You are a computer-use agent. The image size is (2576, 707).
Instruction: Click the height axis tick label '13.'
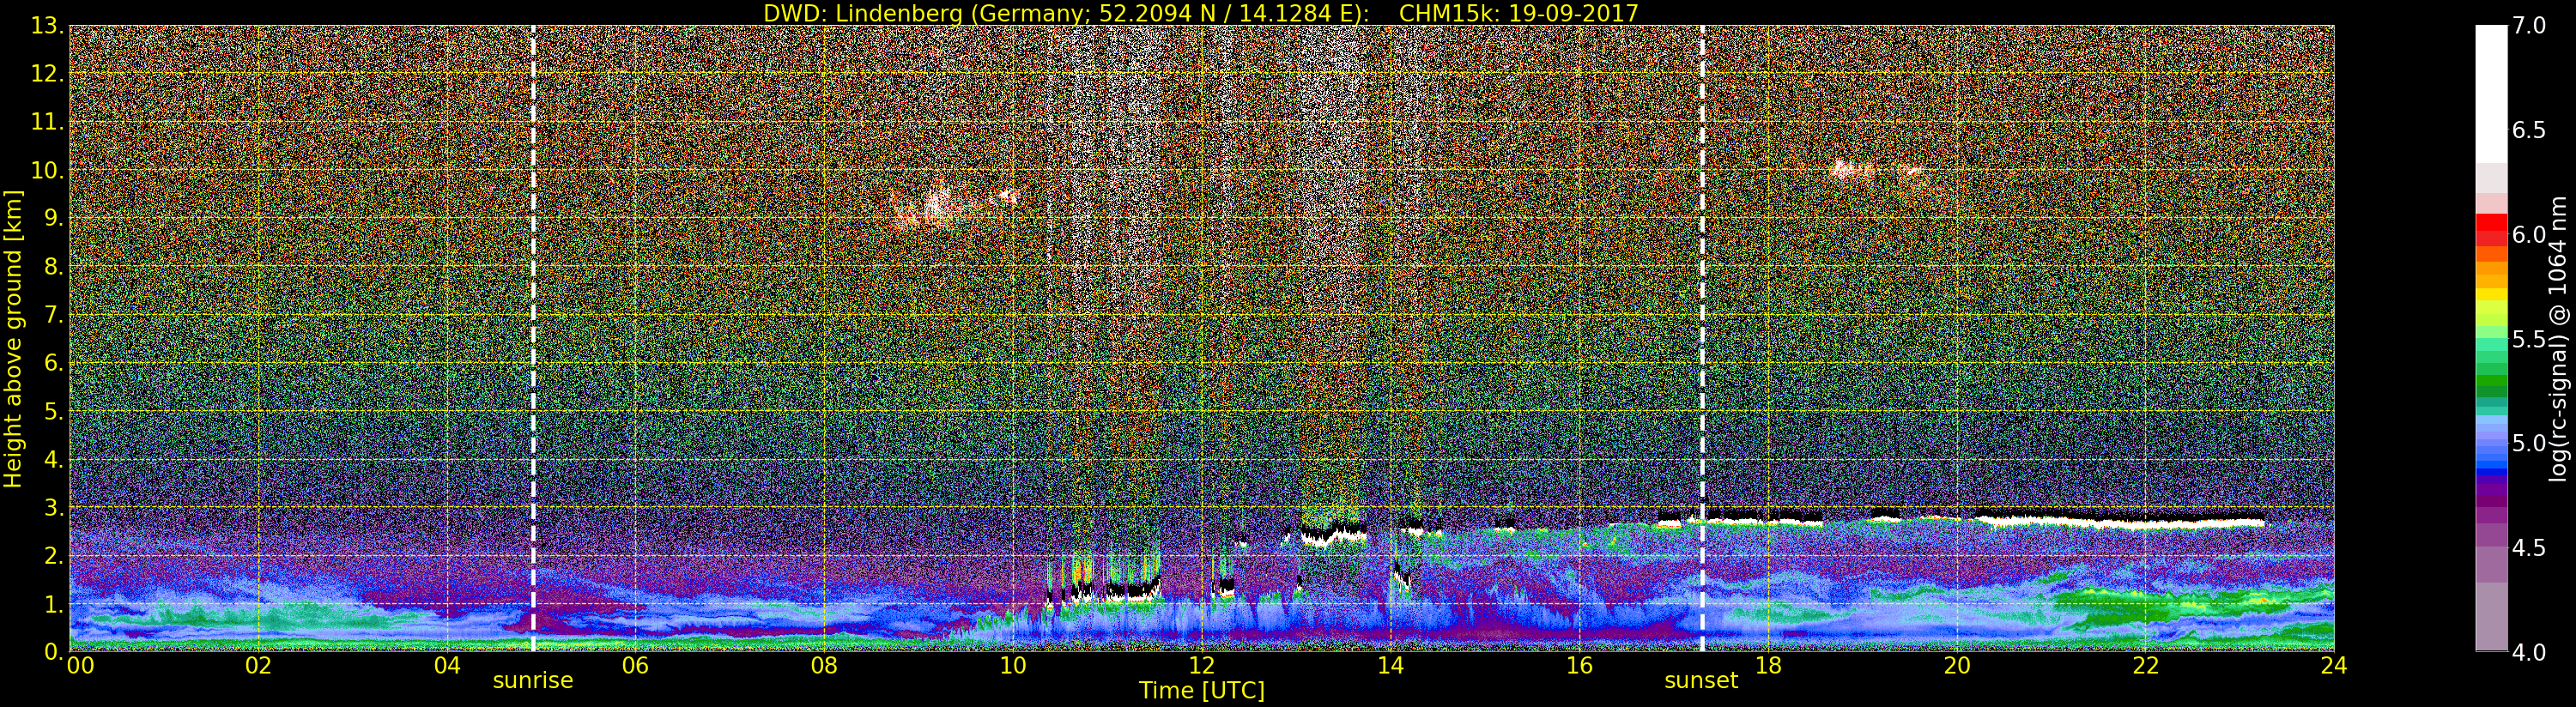click(47, 26)
